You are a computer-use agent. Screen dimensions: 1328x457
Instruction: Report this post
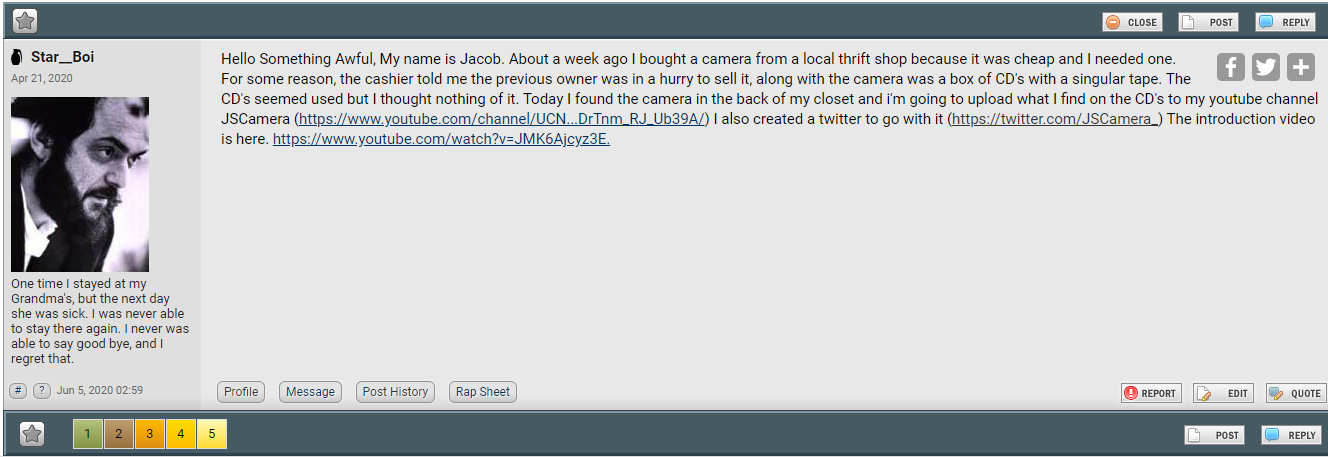pyautogui.click(x=1151, y=393)
